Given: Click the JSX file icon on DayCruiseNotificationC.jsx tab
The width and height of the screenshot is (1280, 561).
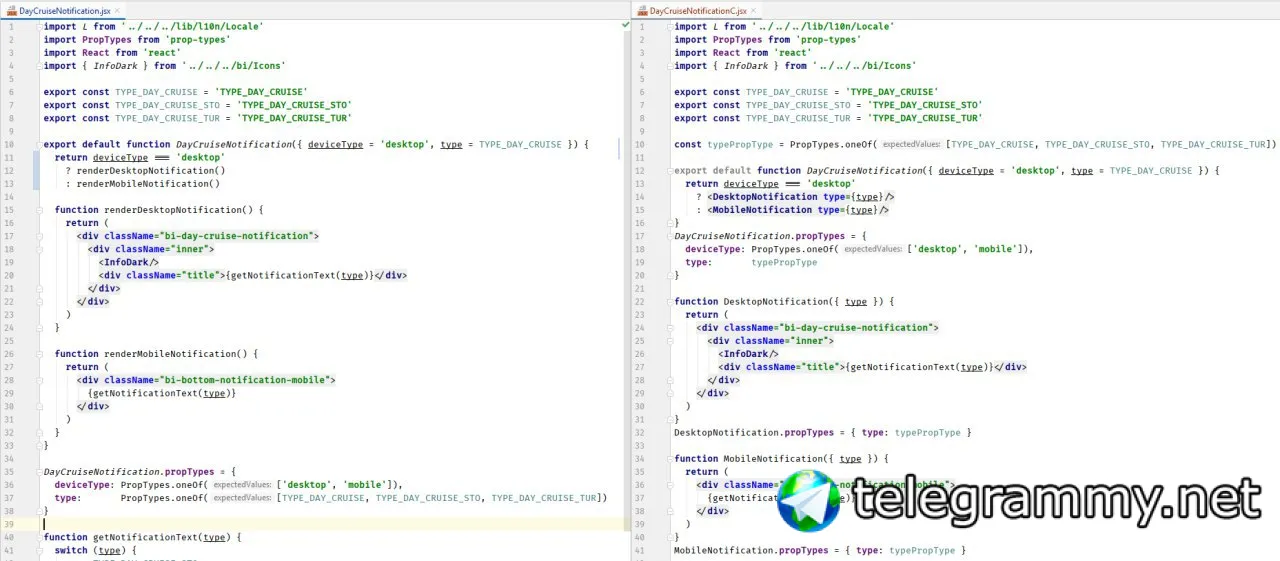Looking at the screenshot, I should [642, 10].
